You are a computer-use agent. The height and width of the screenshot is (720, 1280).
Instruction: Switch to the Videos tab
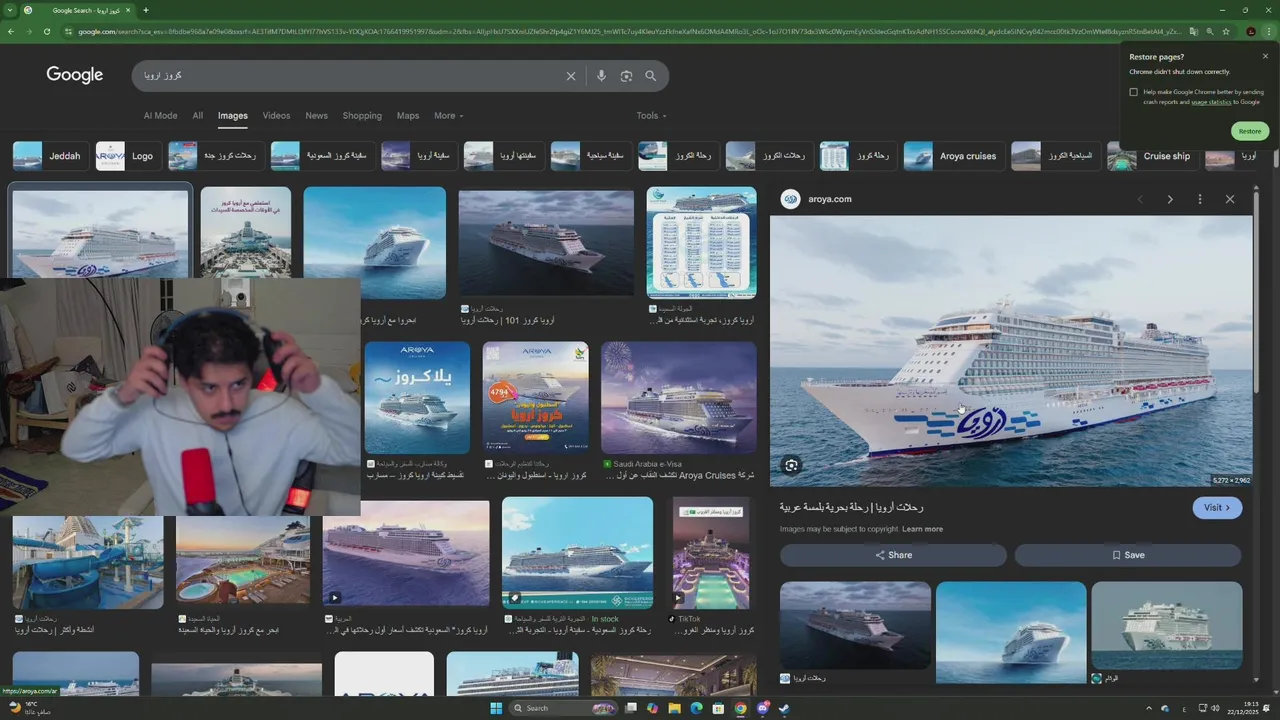(276, 116)
